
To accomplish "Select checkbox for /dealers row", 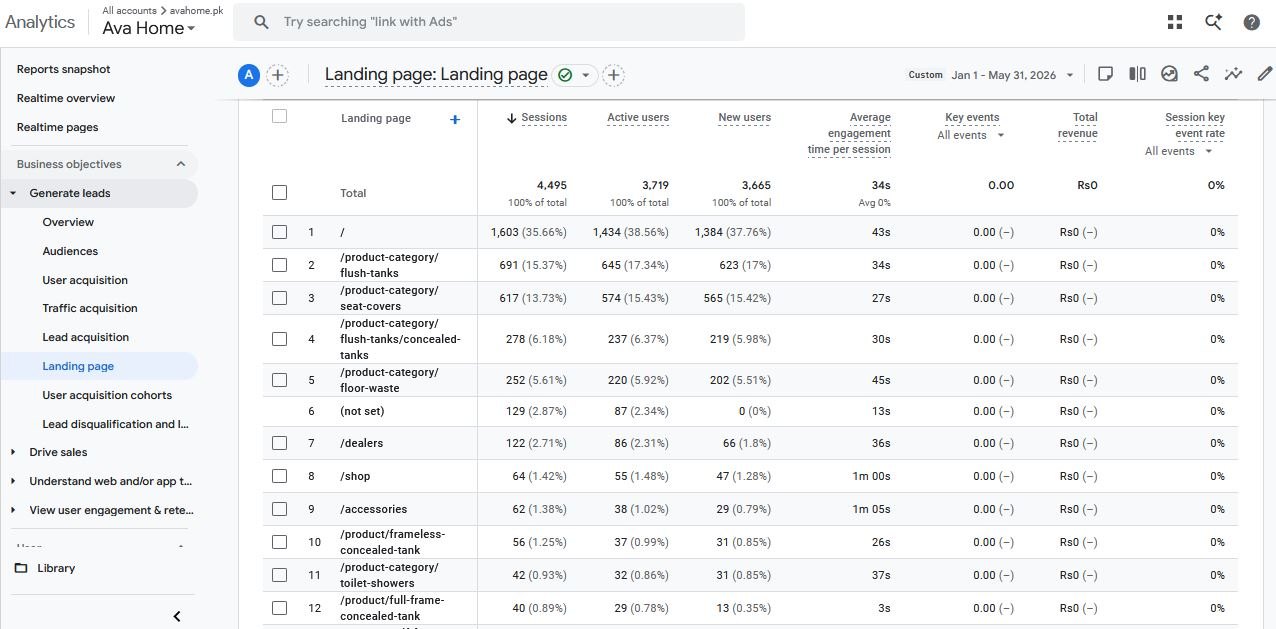I will point(279,443).
